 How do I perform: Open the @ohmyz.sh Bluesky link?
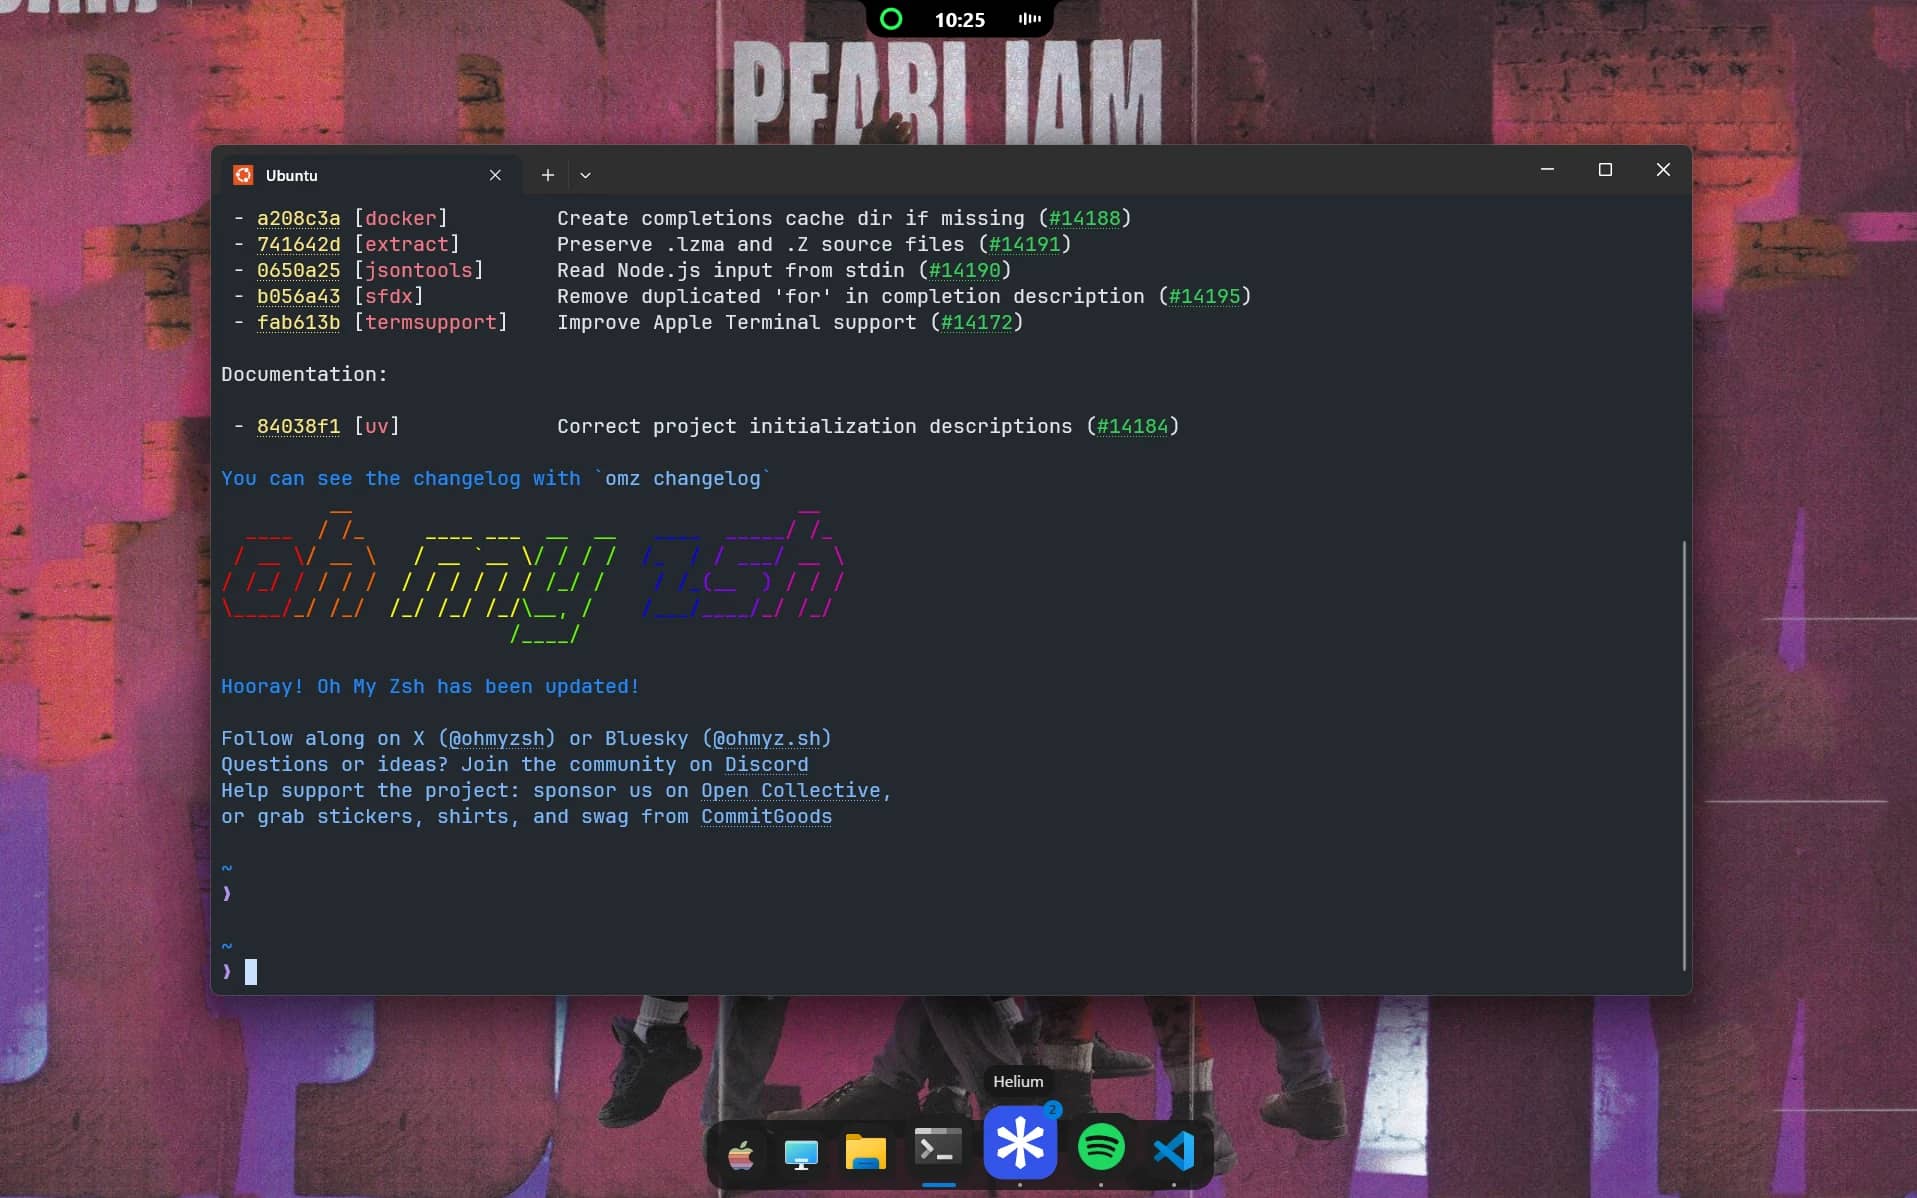[x=767, y=738]
